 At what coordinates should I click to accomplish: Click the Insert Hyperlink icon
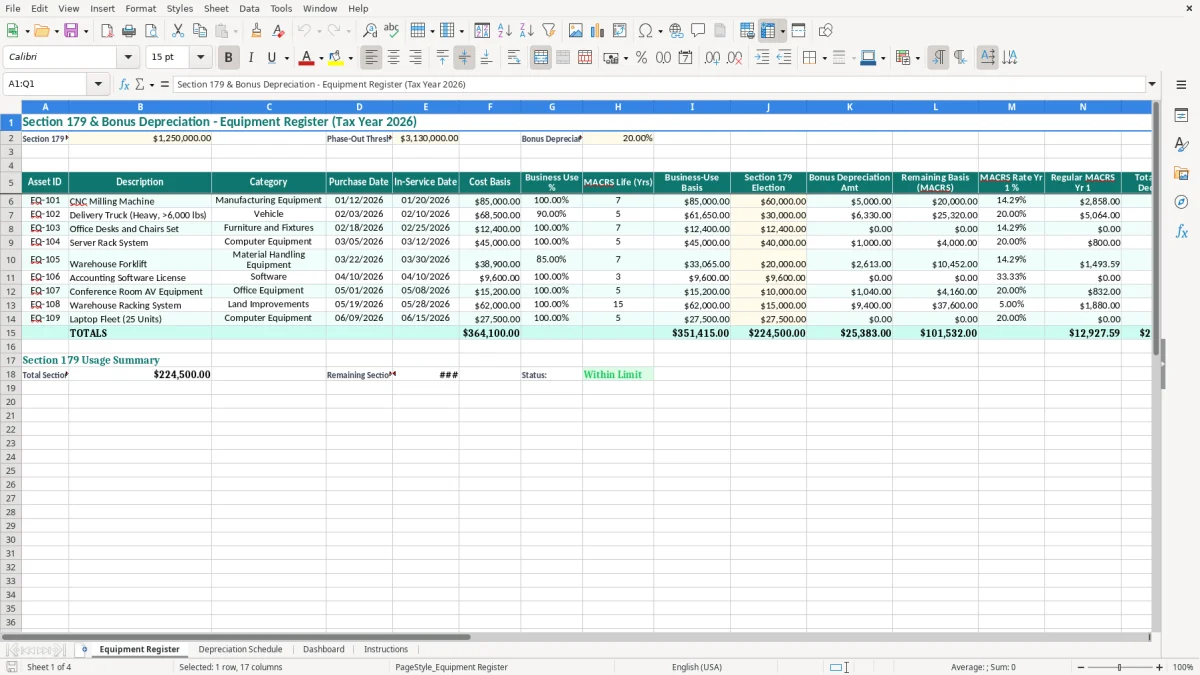[676, 31]
